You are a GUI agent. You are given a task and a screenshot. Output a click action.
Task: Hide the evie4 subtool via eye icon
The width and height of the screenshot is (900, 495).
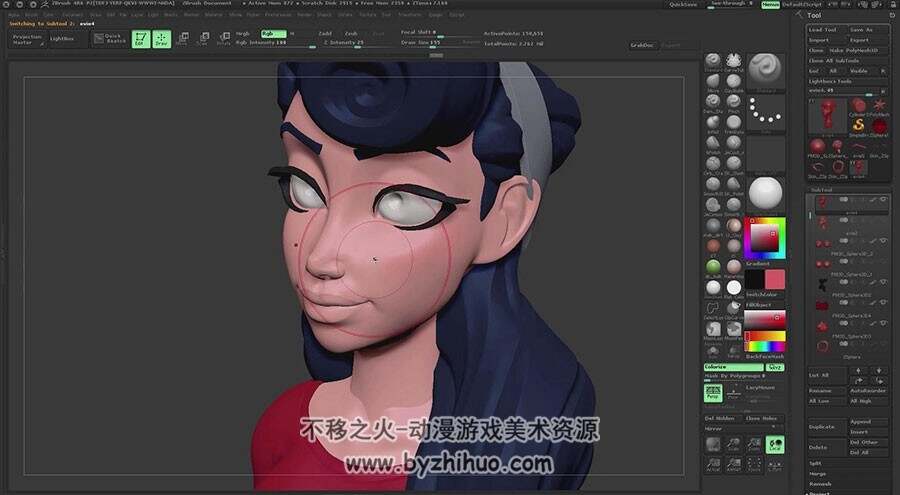tap(883, 200)
